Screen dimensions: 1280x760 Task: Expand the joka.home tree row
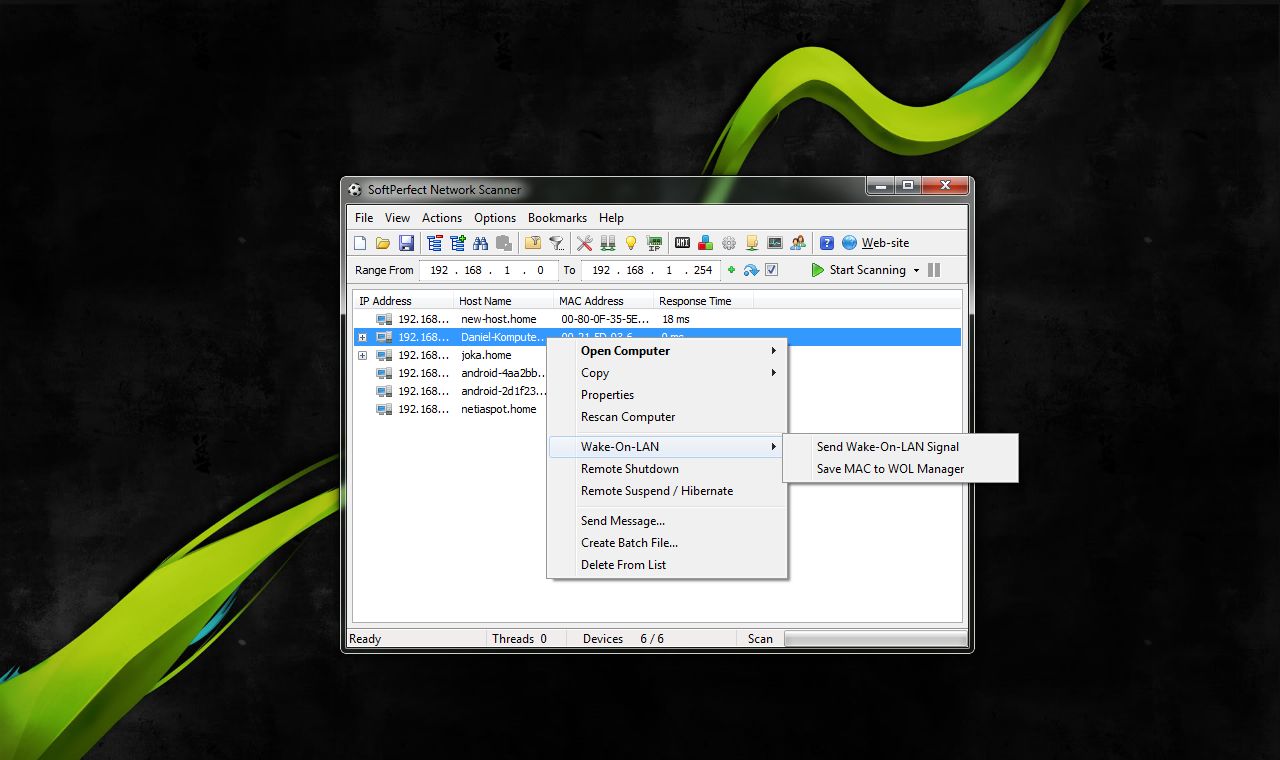[x=363, y=355]
